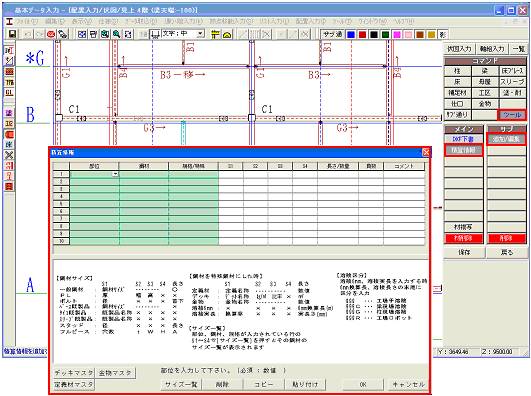This screenshot has height=396, width=531.
Task: Open the 一覧 tab
Action: coord(518,49)
